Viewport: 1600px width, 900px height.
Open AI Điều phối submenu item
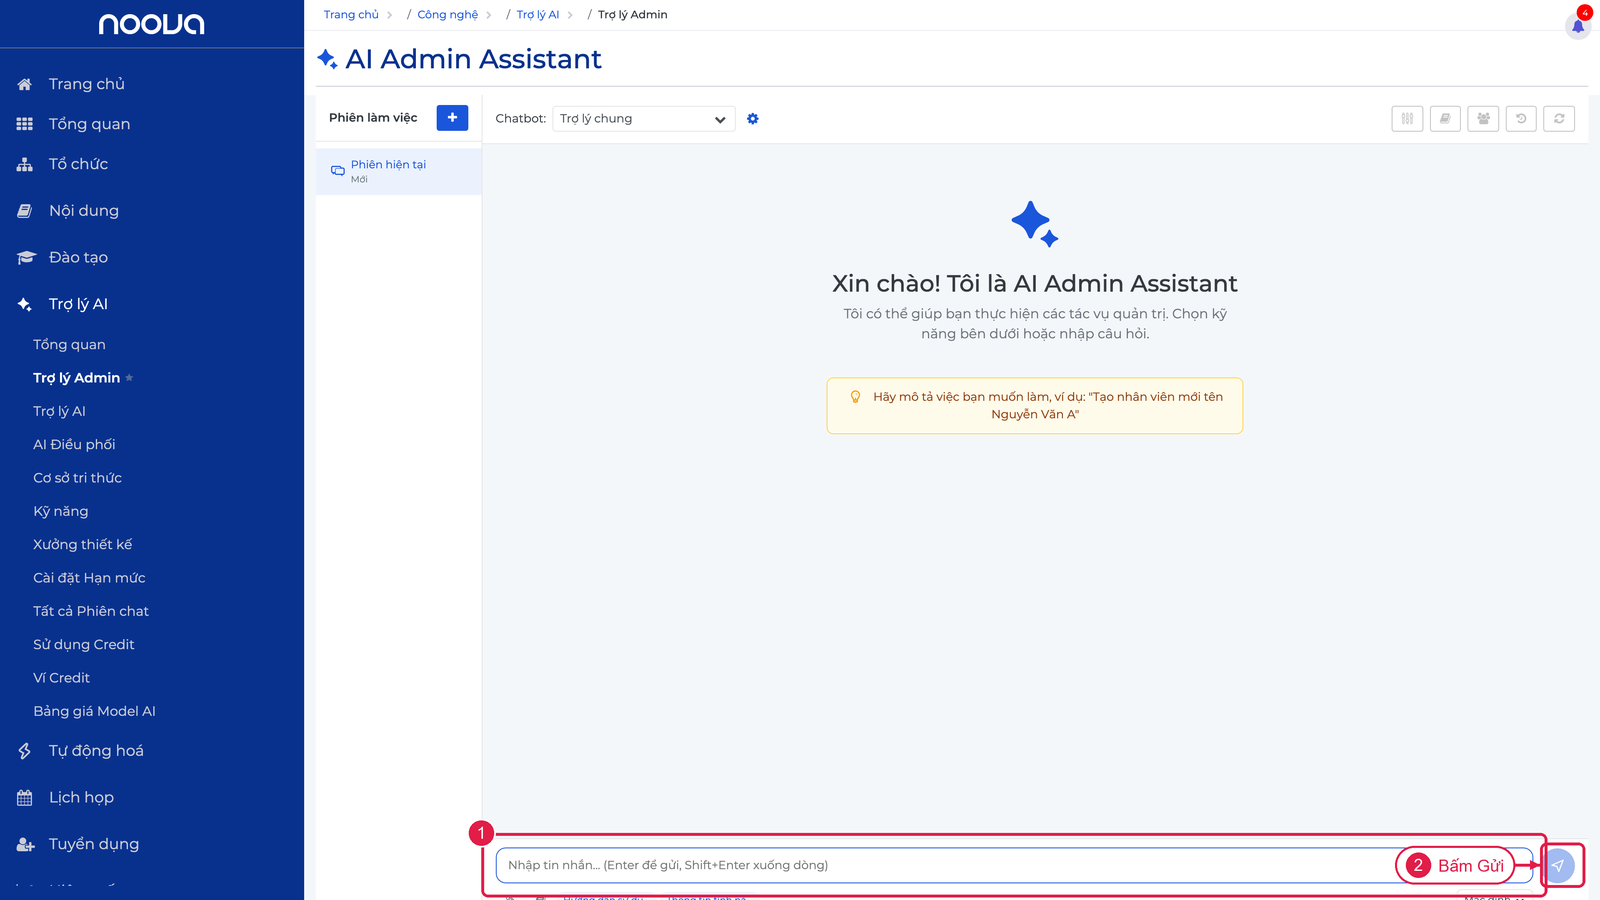coord(74,445)
